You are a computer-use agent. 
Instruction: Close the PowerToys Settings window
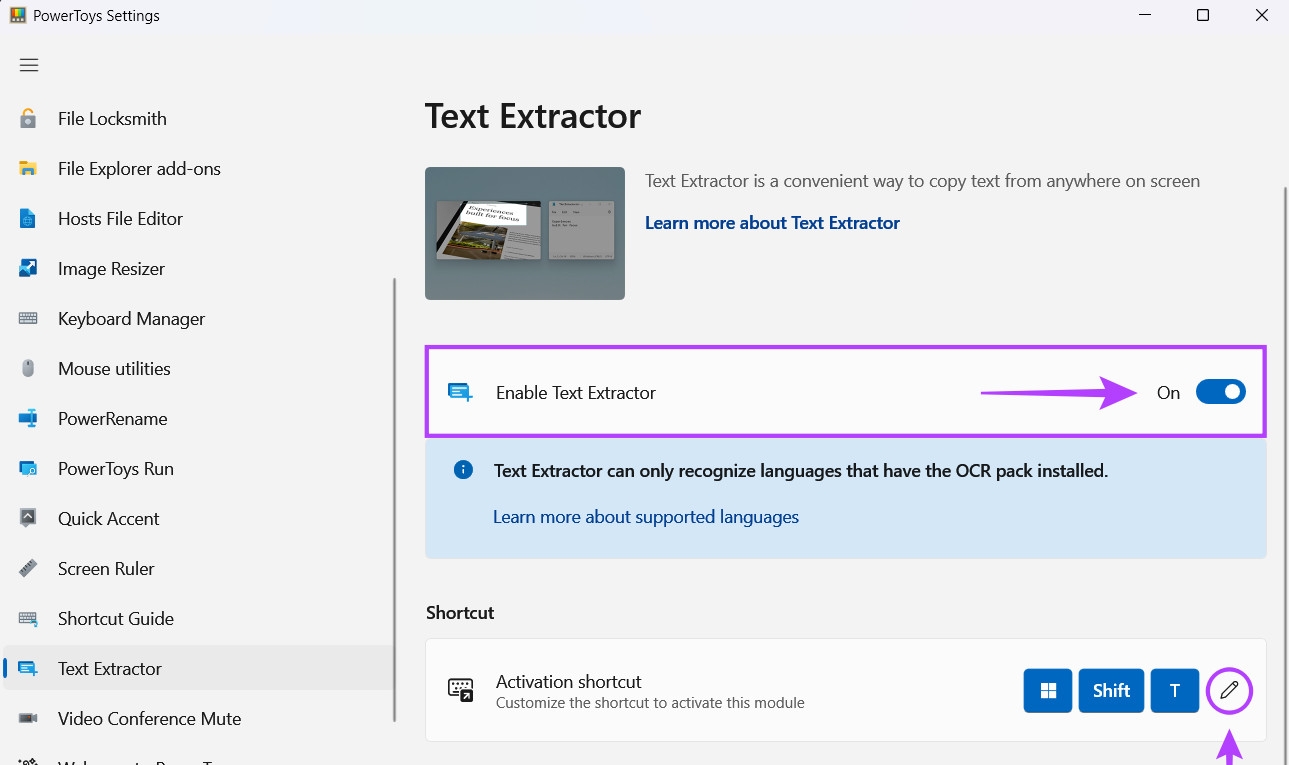pos(1262,15)
